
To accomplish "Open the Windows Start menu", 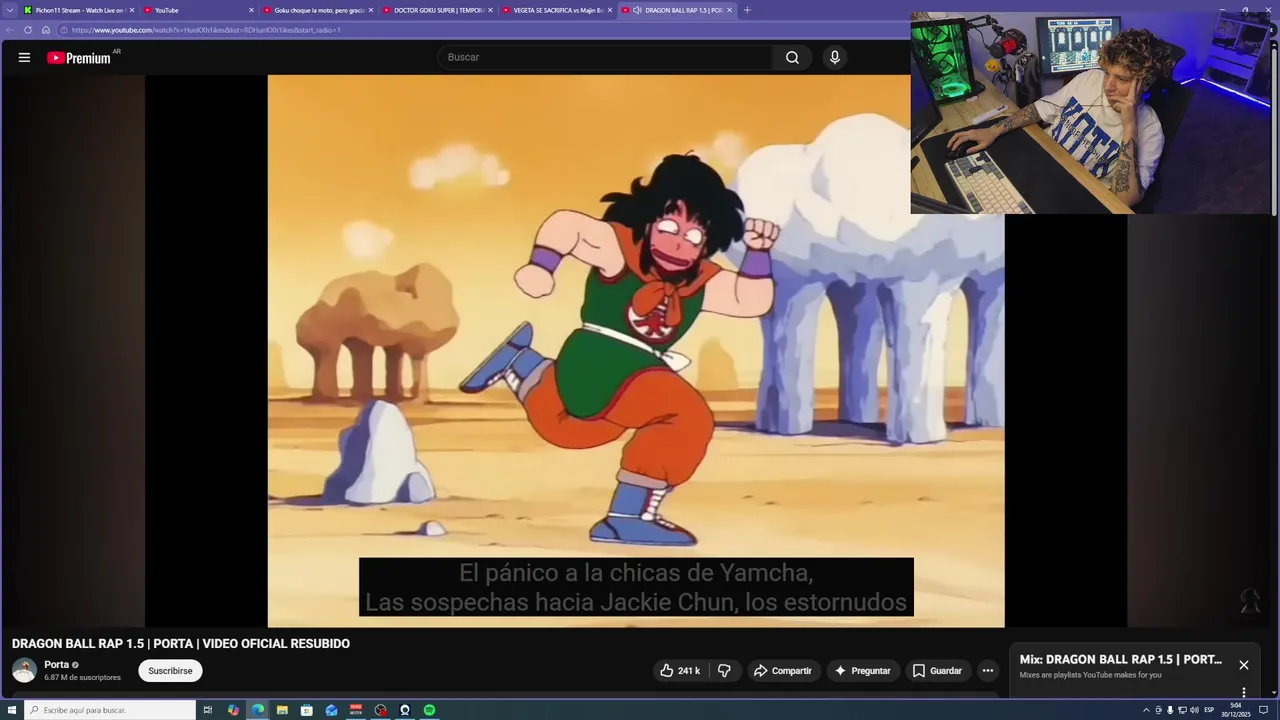I will [x=12, y=710].
